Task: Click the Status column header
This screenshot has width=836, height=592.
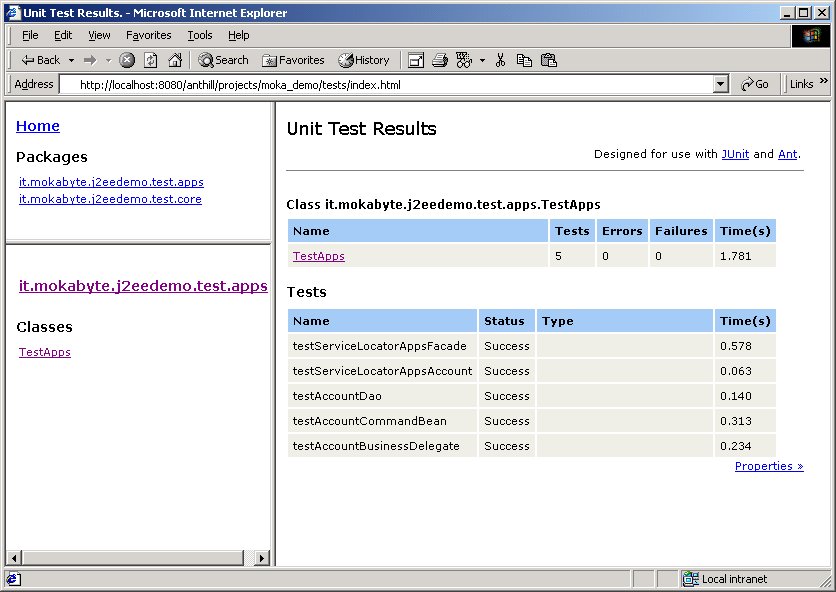Action: (x=507, y=321)
